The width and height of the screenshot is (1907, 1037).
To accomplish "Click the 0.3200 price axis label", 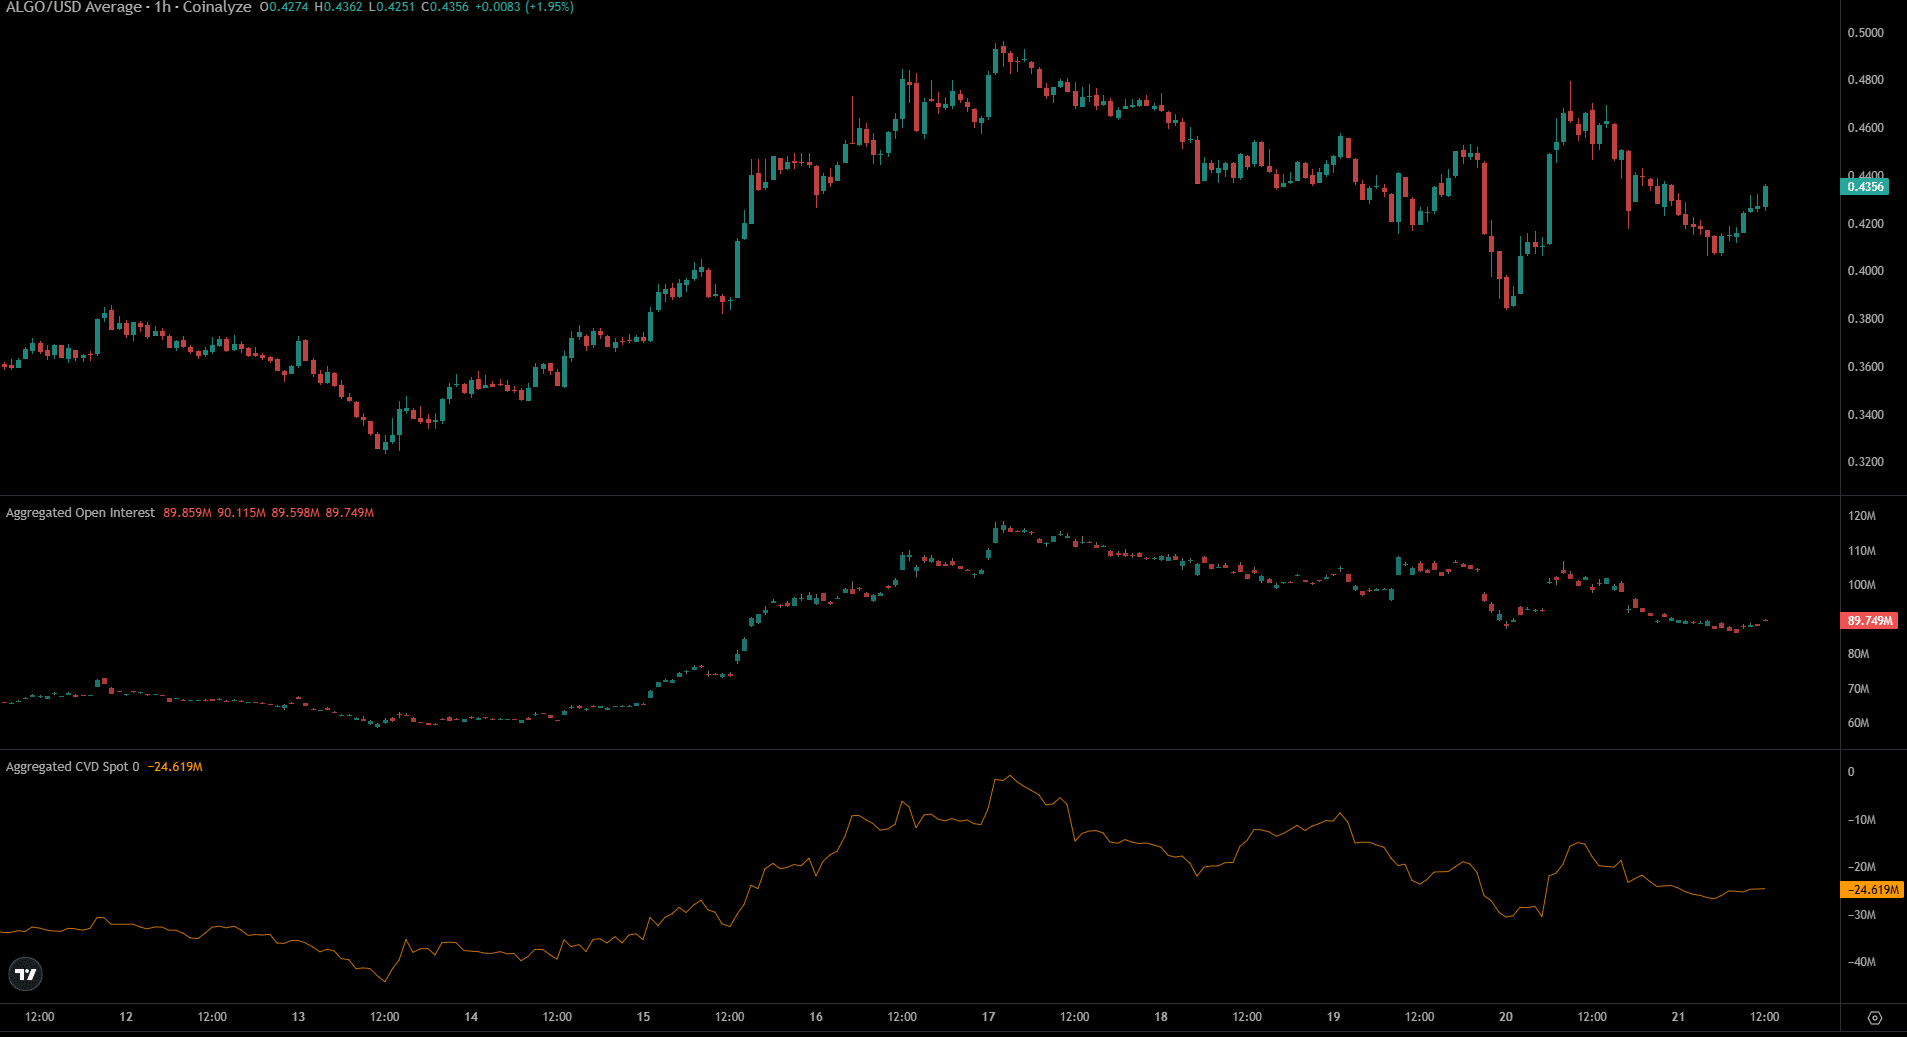I will coord(1865,462).
